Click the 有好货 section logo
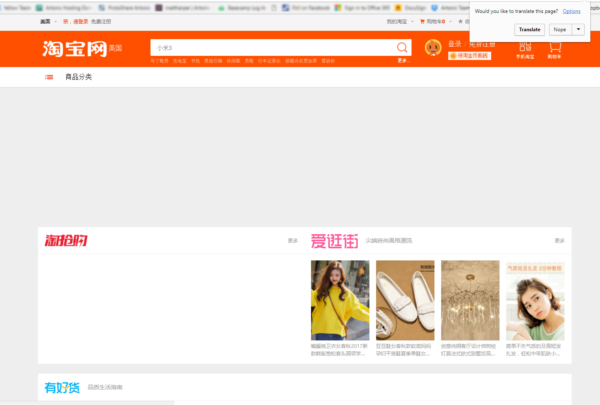The image size is (600, 405). [62, 387]
